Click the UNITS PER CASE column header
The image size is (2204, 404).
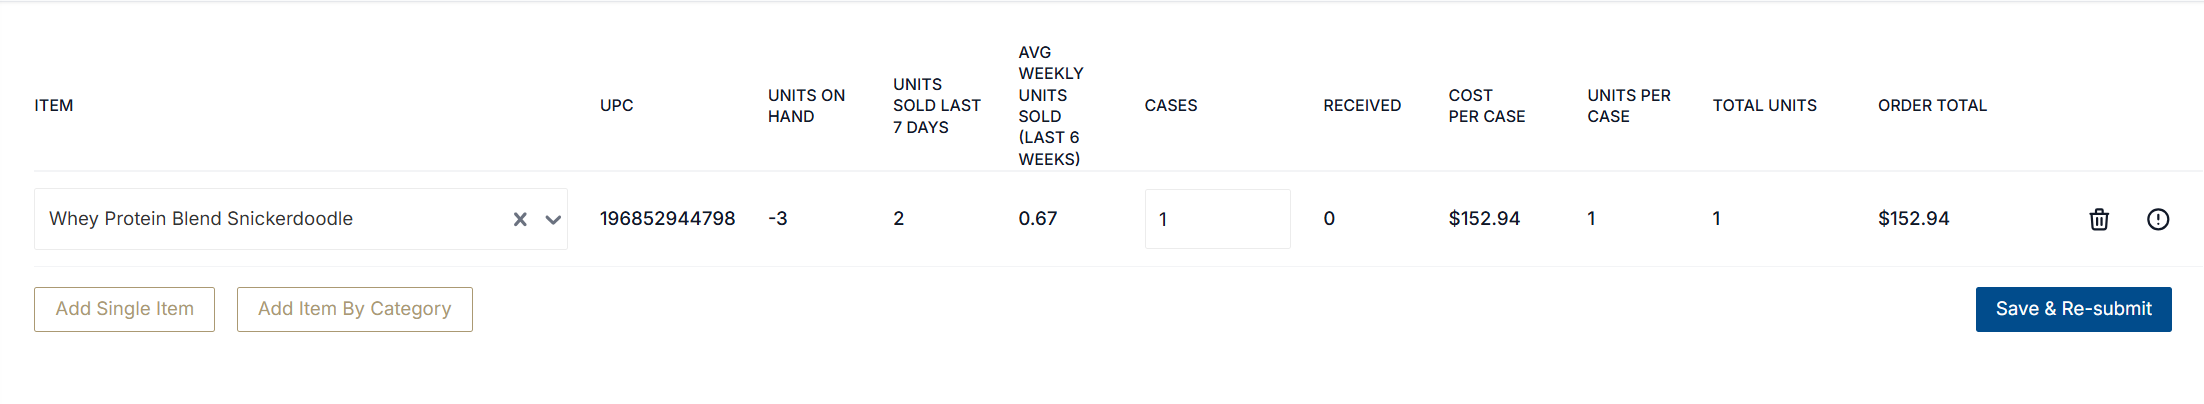pyautogui.click(x=1628, y=106)
